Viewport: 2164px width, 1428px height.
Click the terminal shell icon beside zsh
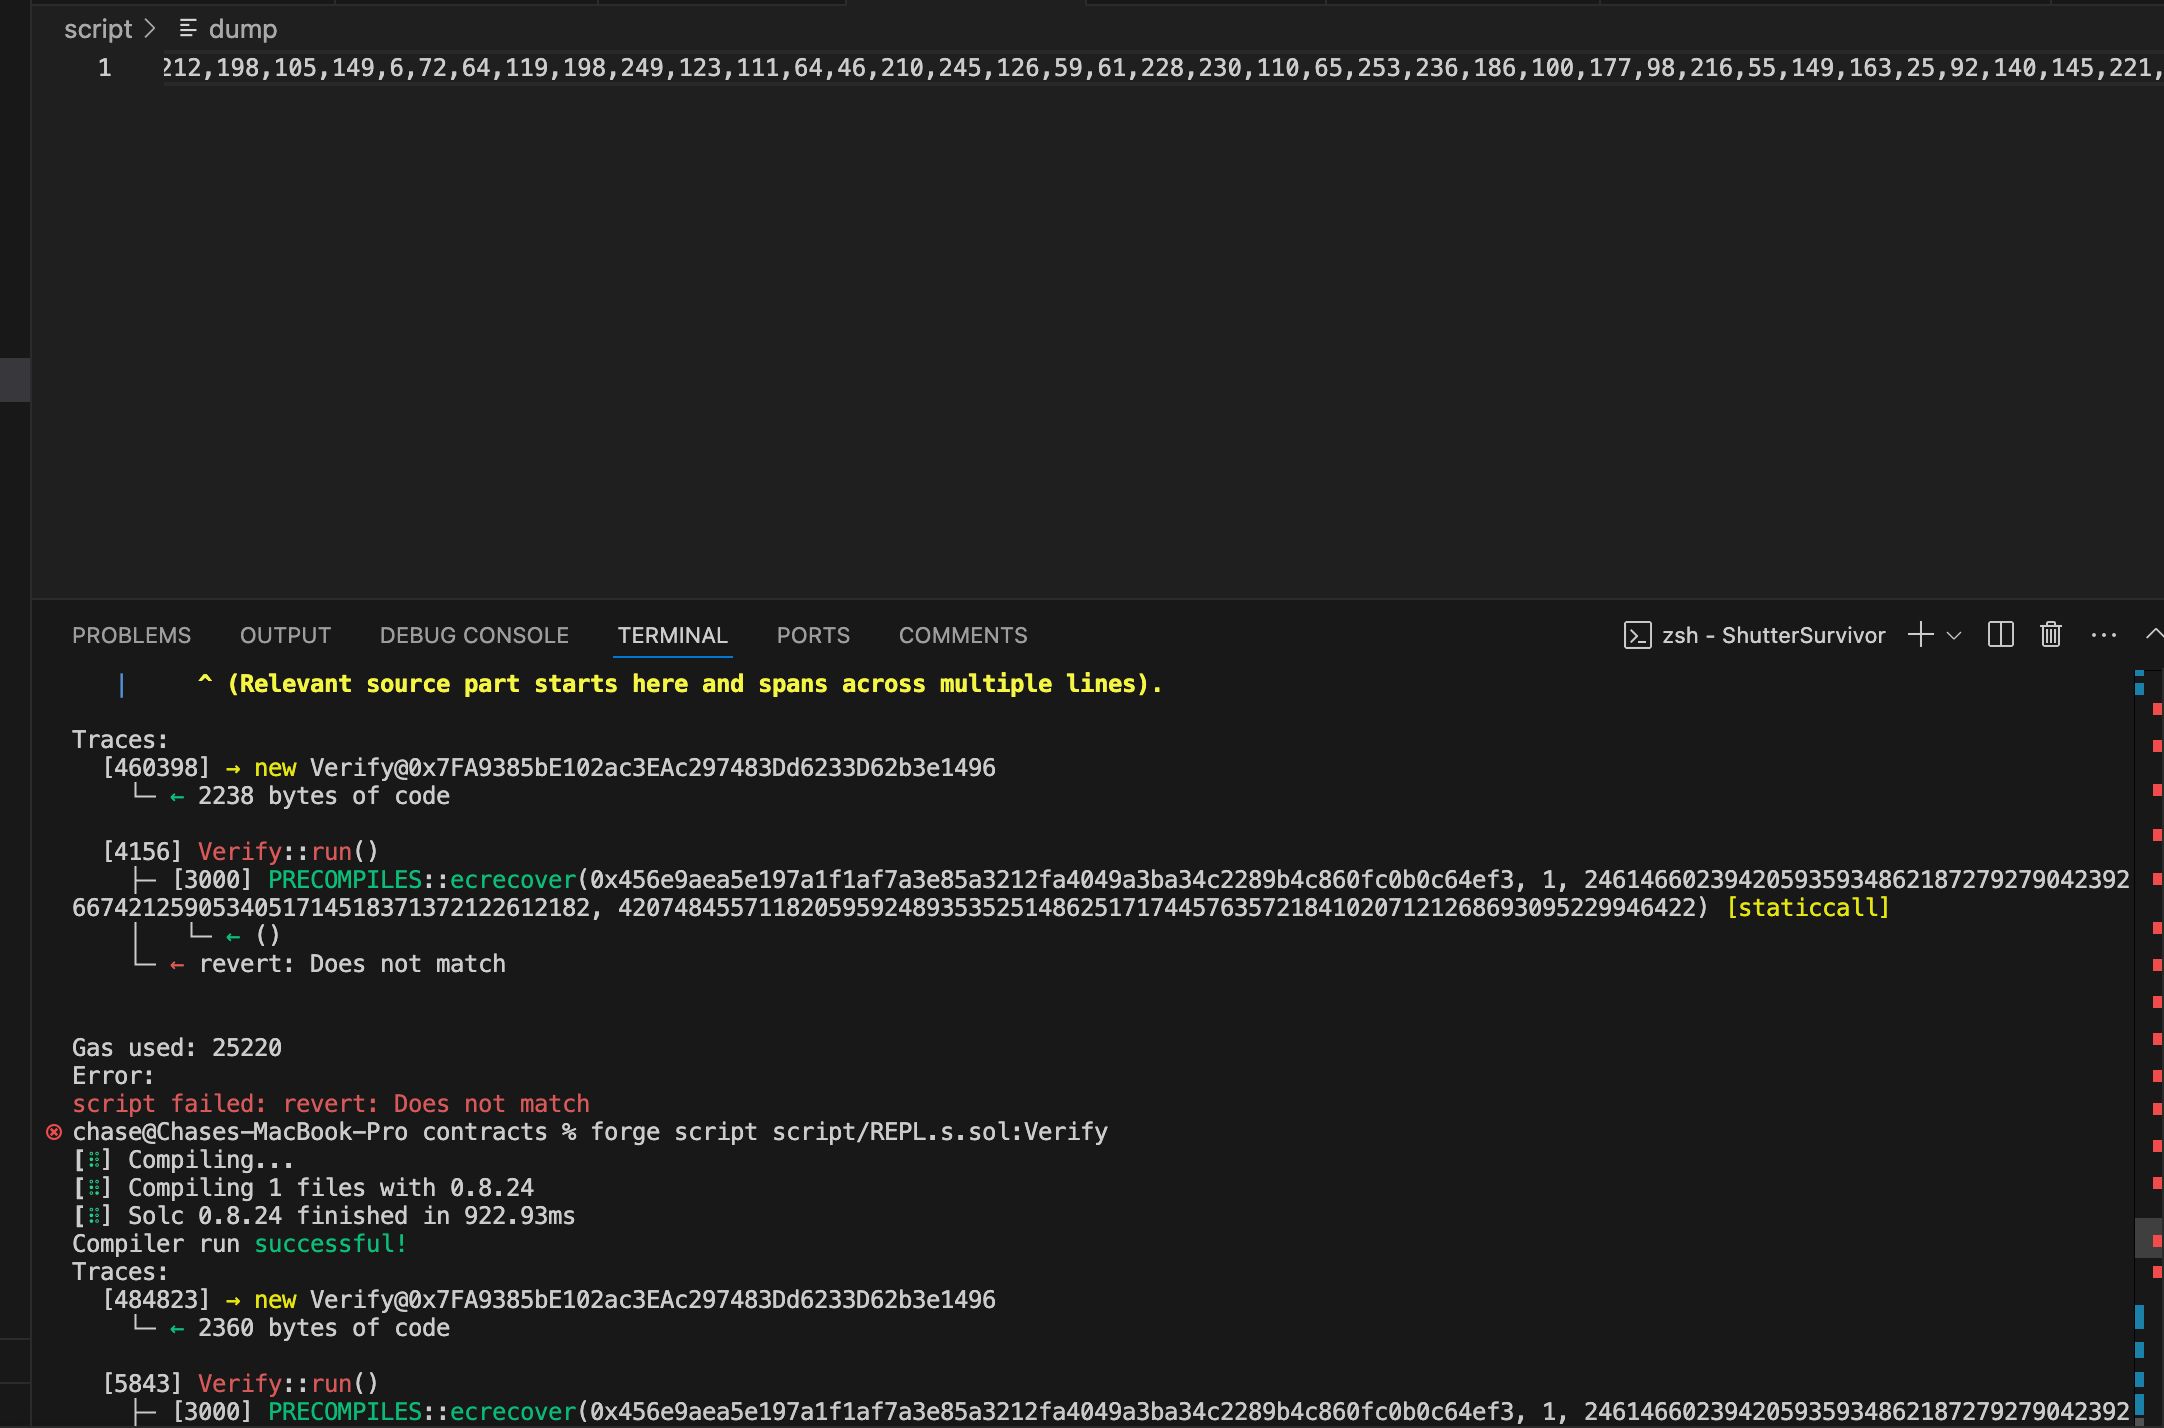click(x=1637, y=635)
